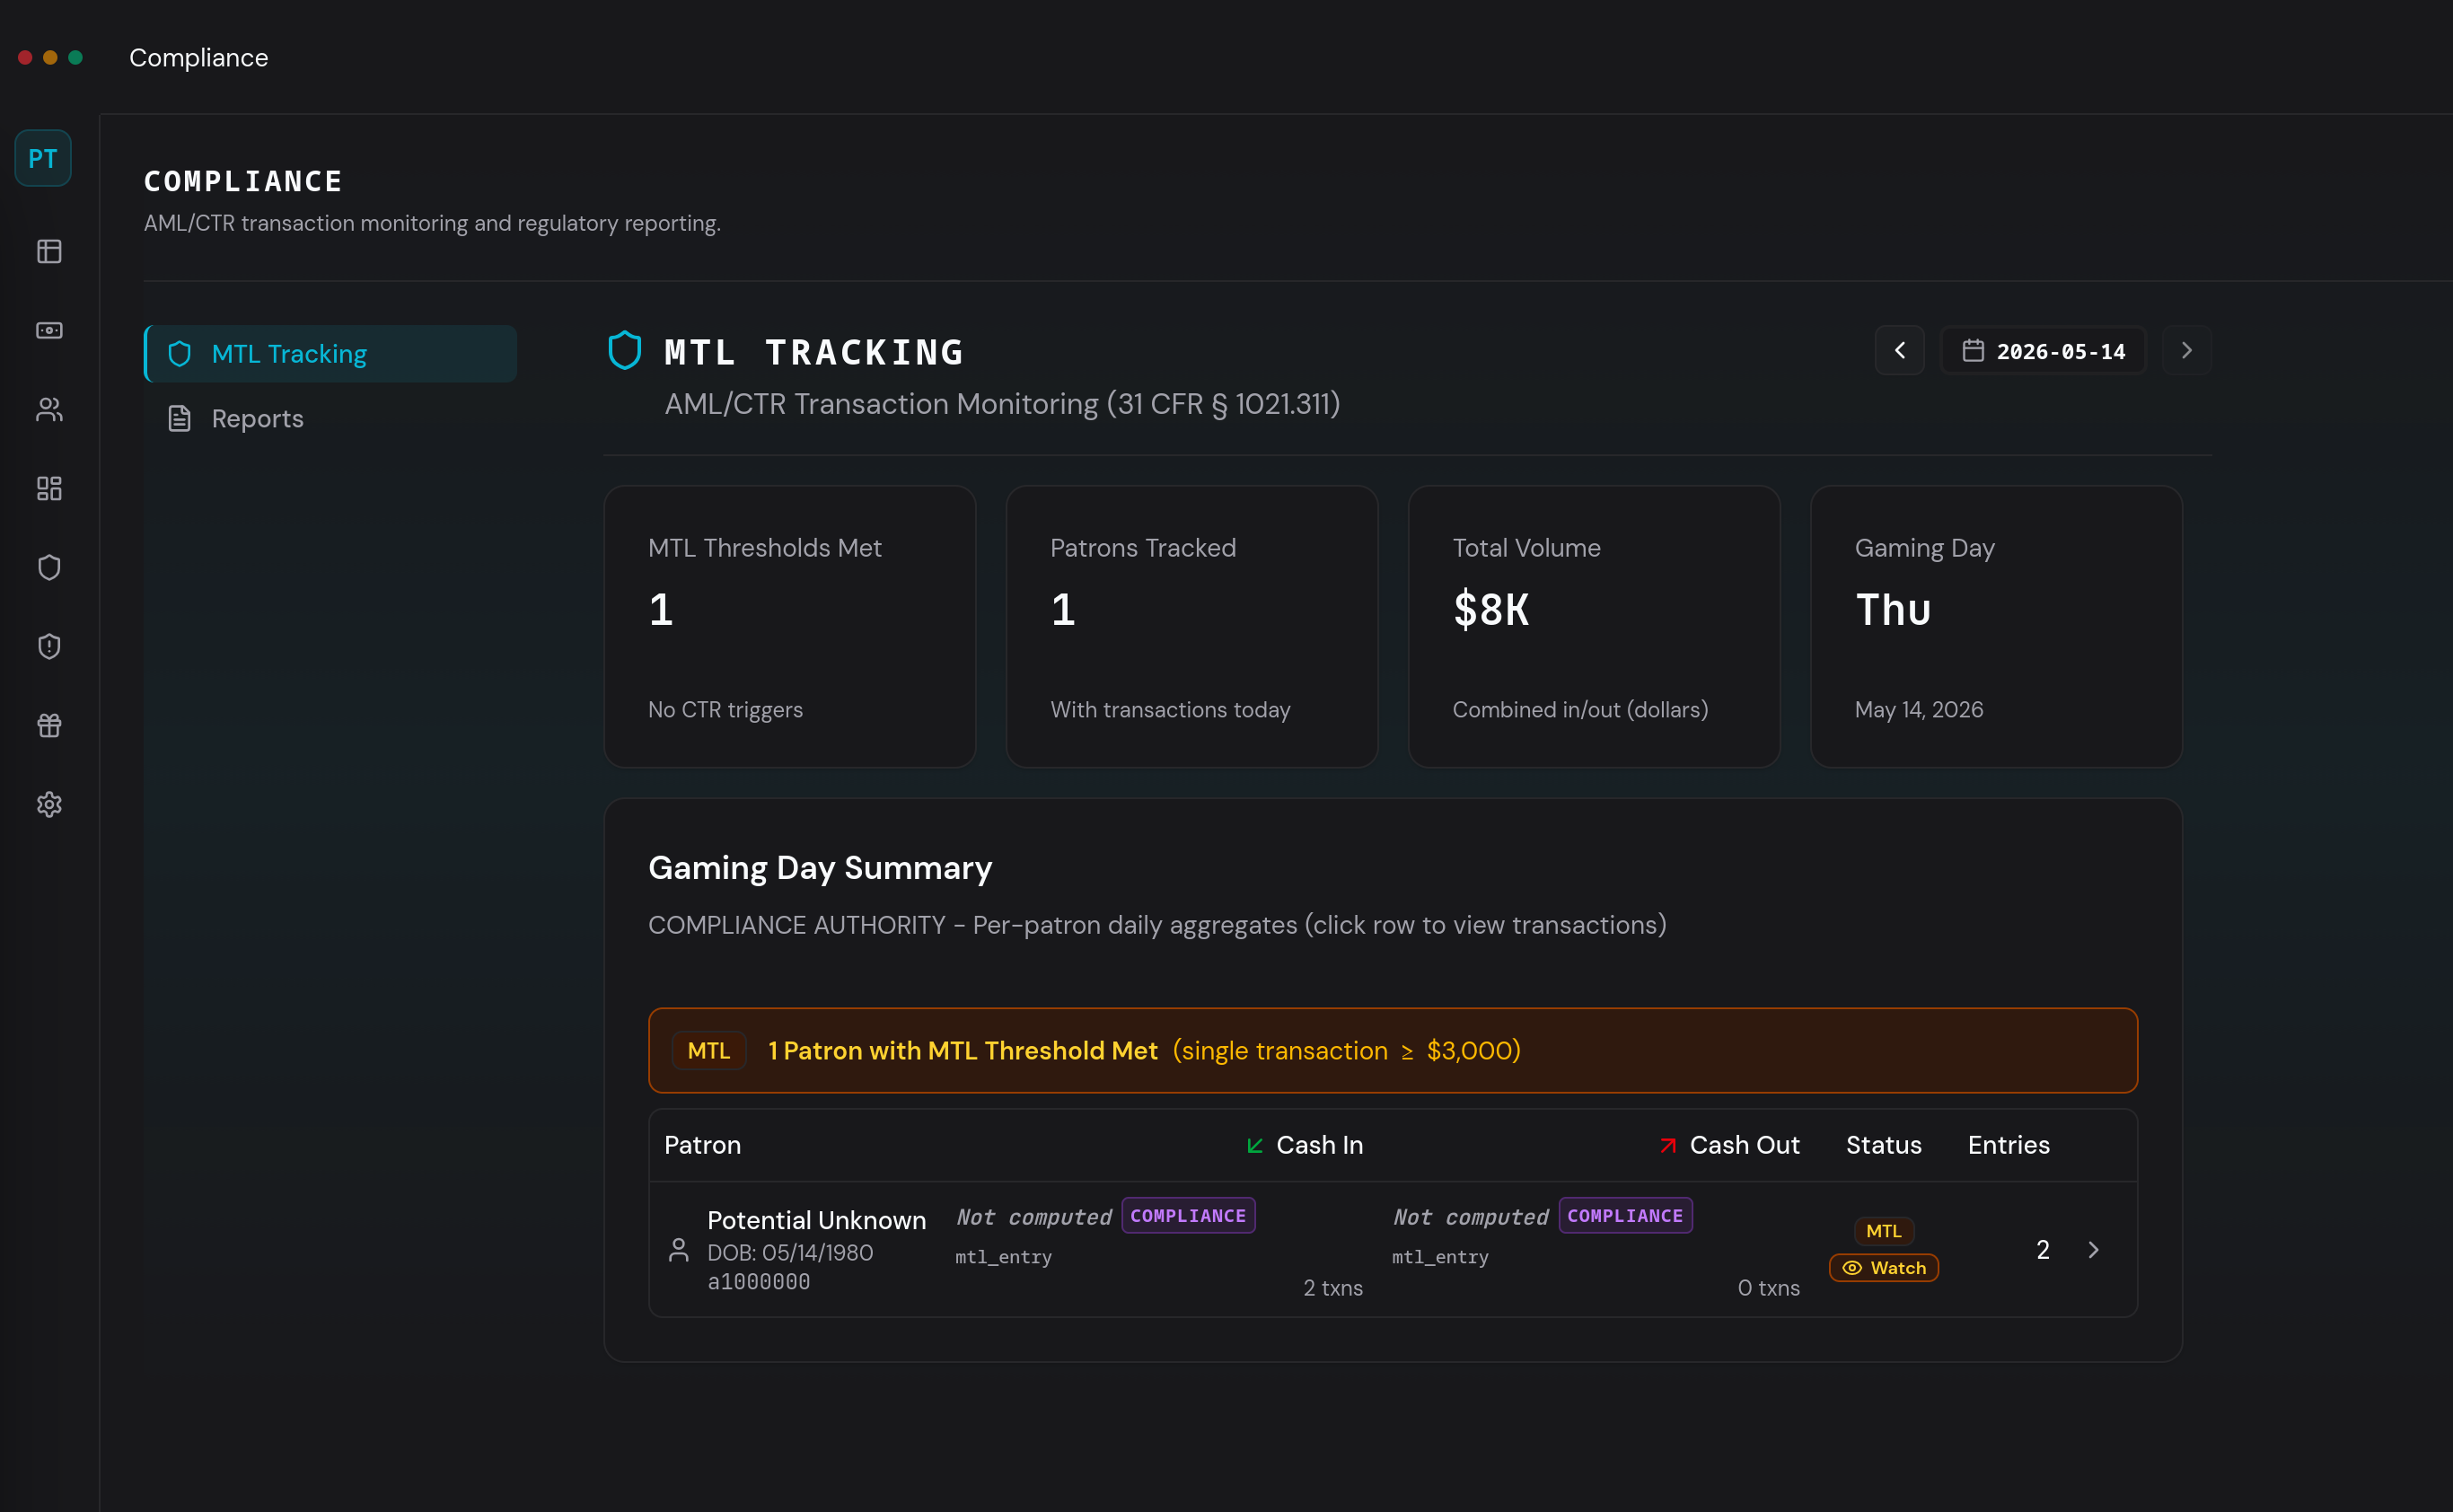Image resolution: width=2453 pixels, height=1512 pixels.
Task: Click the green window maximize dot
Action: (75, 58)
